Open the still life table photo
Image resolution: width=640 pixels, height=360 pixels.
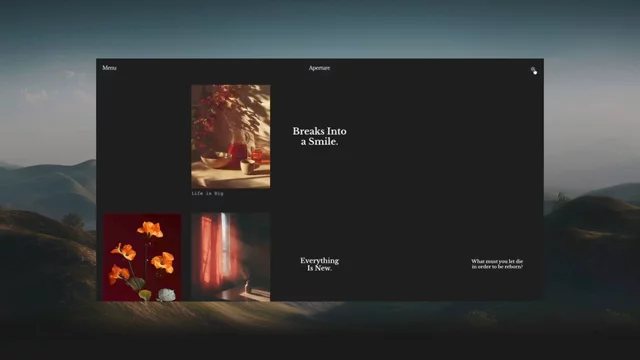click(x=231, y=136)
